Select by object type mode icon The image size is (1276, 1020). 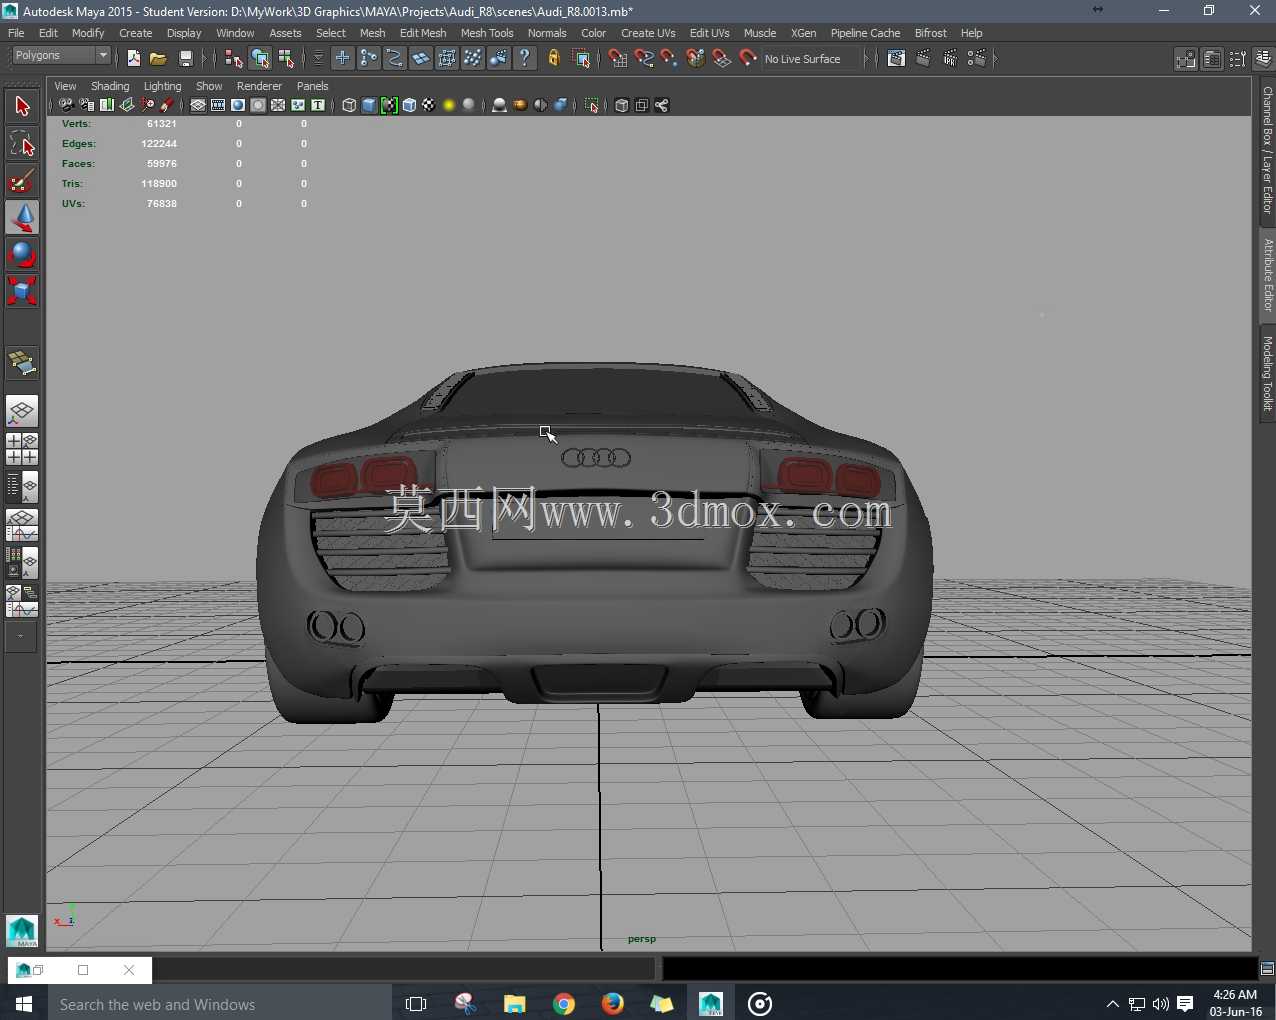coord(260,59)
